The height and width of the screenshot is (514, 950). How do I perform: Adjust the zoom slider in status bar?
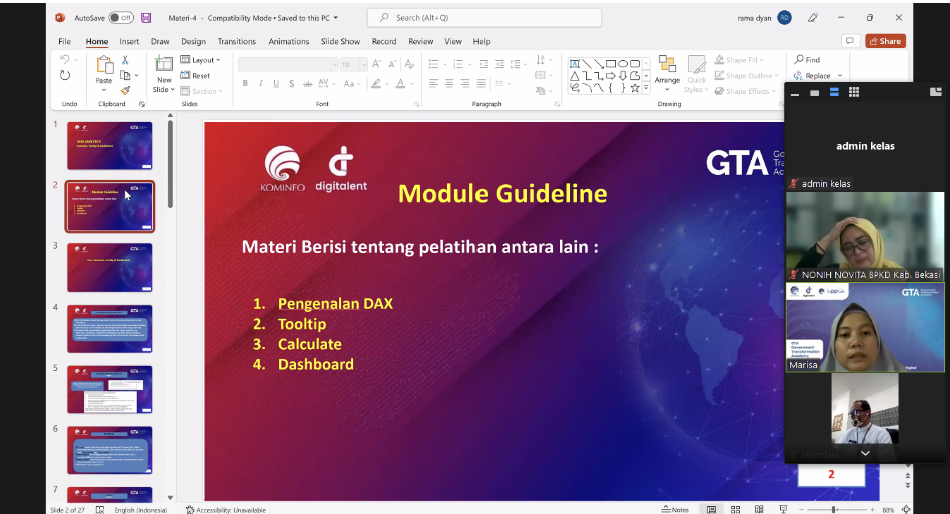[x=834, y=509]
